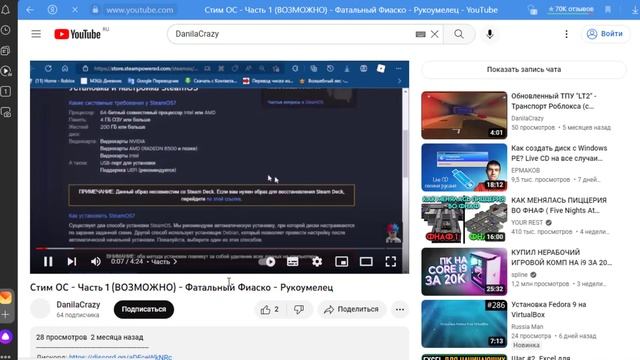Open screenshot tool icon in sidebar
The image size is (640, 360).
tap(6, 112)
